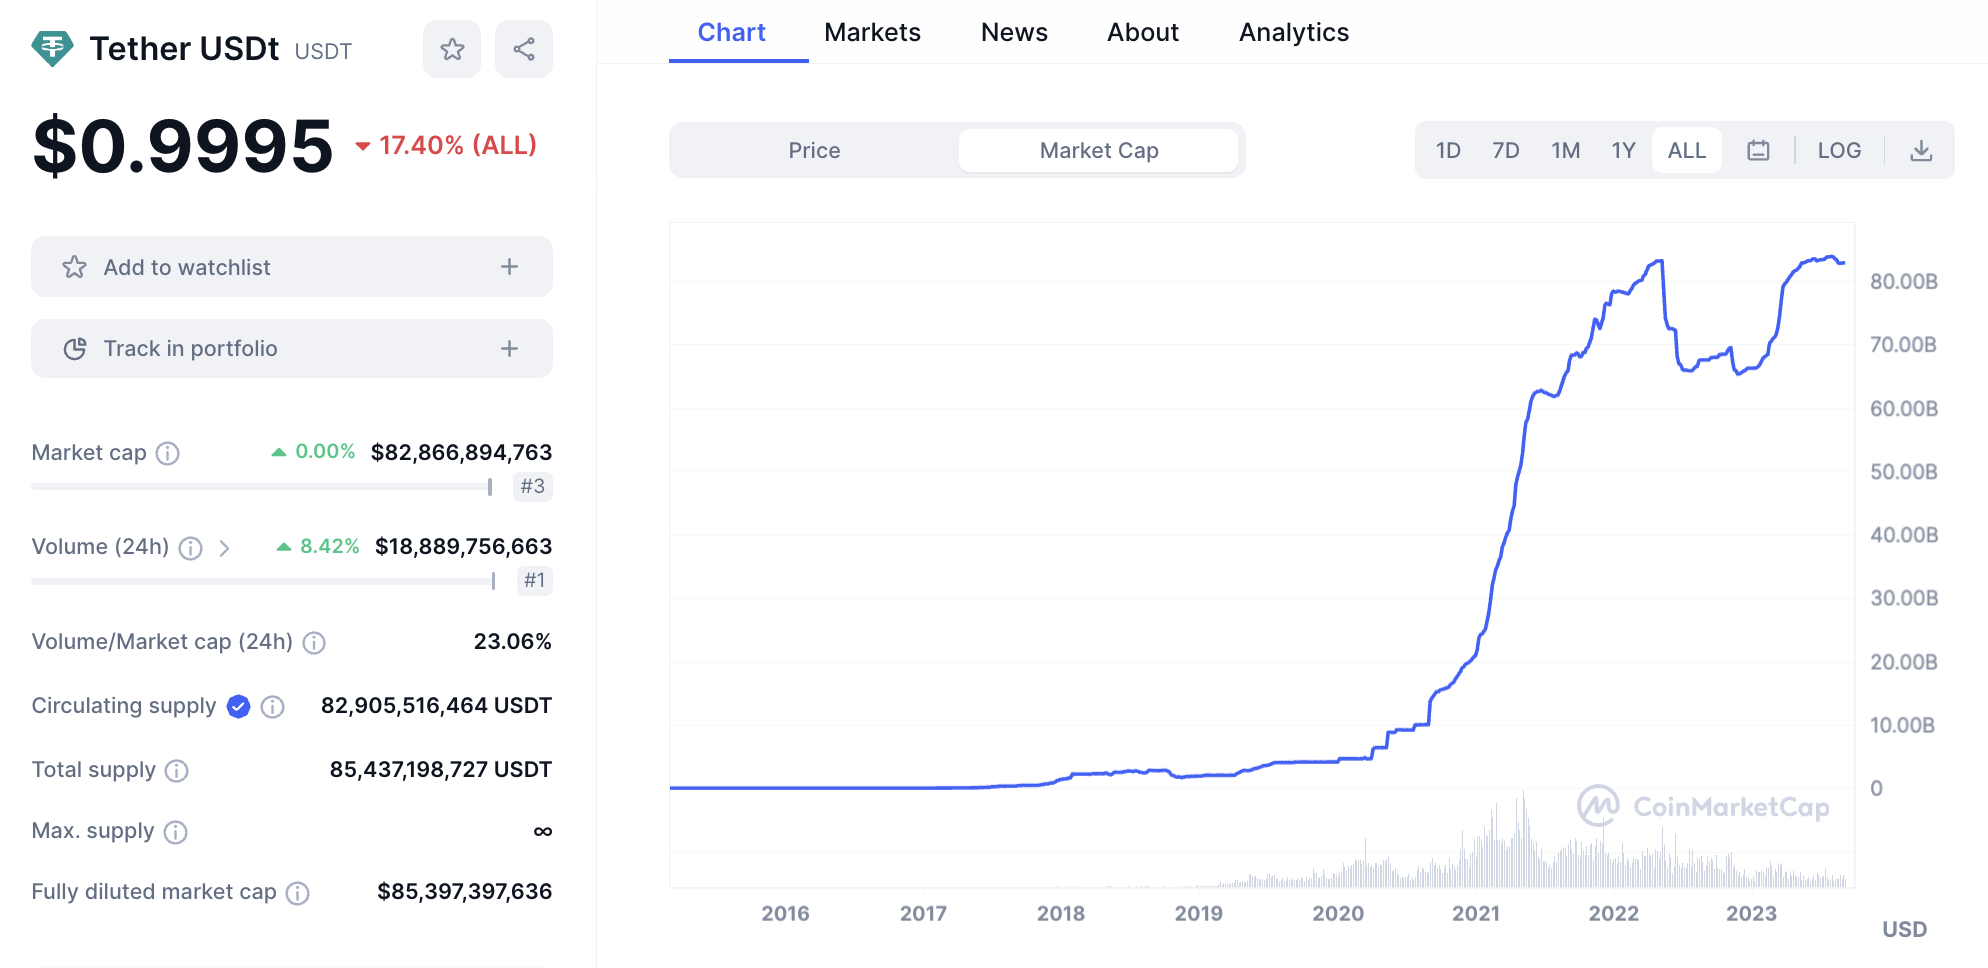
Task: Click Circulating supply verified badge
Action: pos(238,707)
